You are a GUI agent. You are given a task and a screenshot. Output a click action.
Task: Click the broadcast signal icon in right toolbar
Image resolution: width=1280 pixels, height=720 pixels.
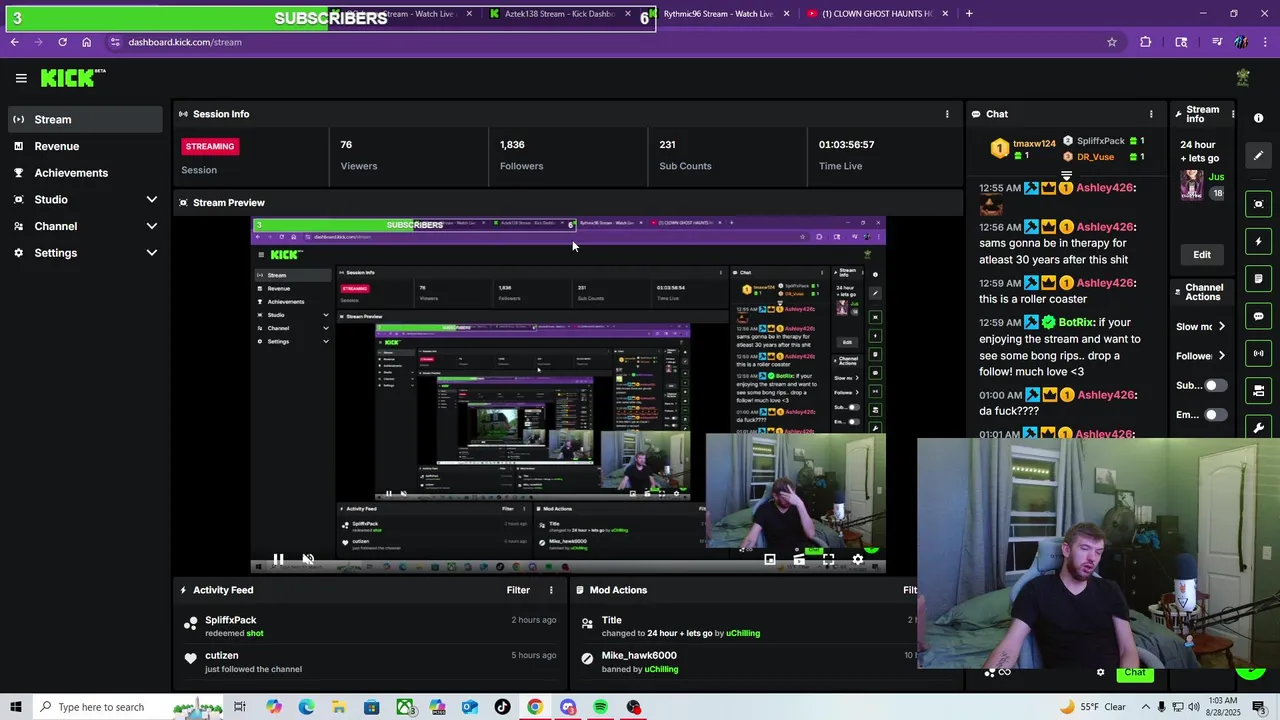tap(1258, 353)
